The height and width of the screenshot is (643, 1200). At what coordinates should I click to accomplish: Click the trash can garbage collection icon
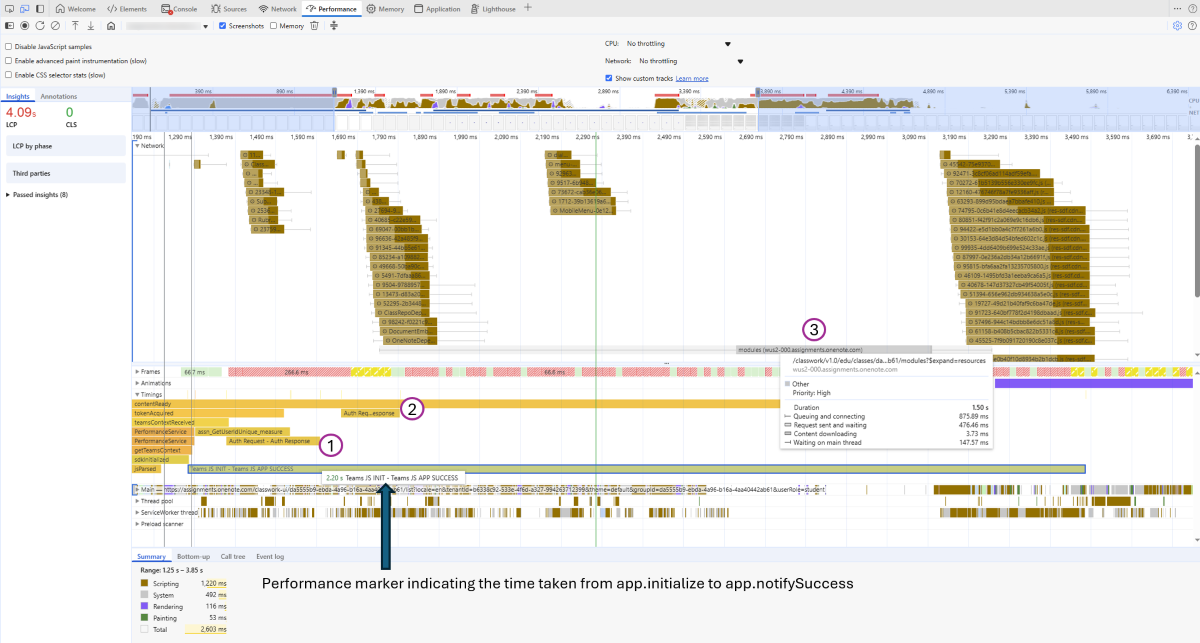(x=314, y=26)
